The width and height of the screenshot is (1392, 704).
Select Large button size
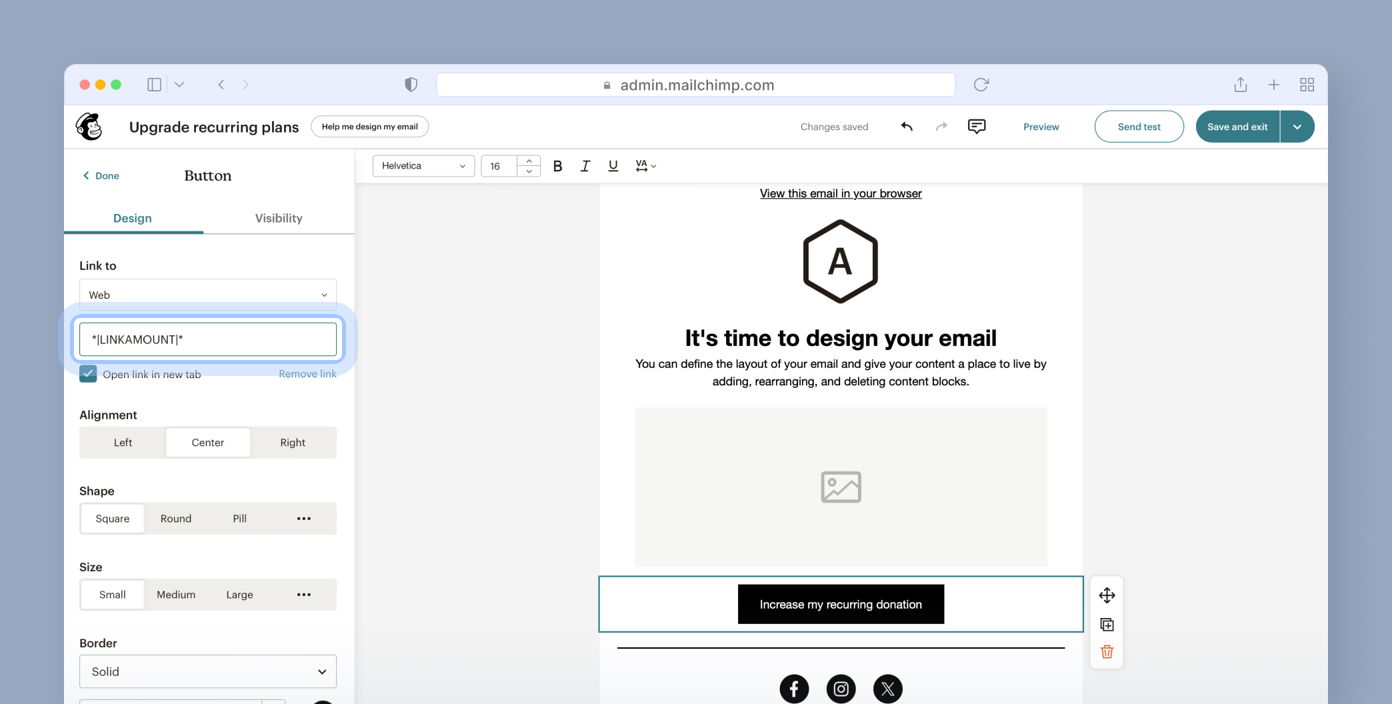[x=240, y=594]
